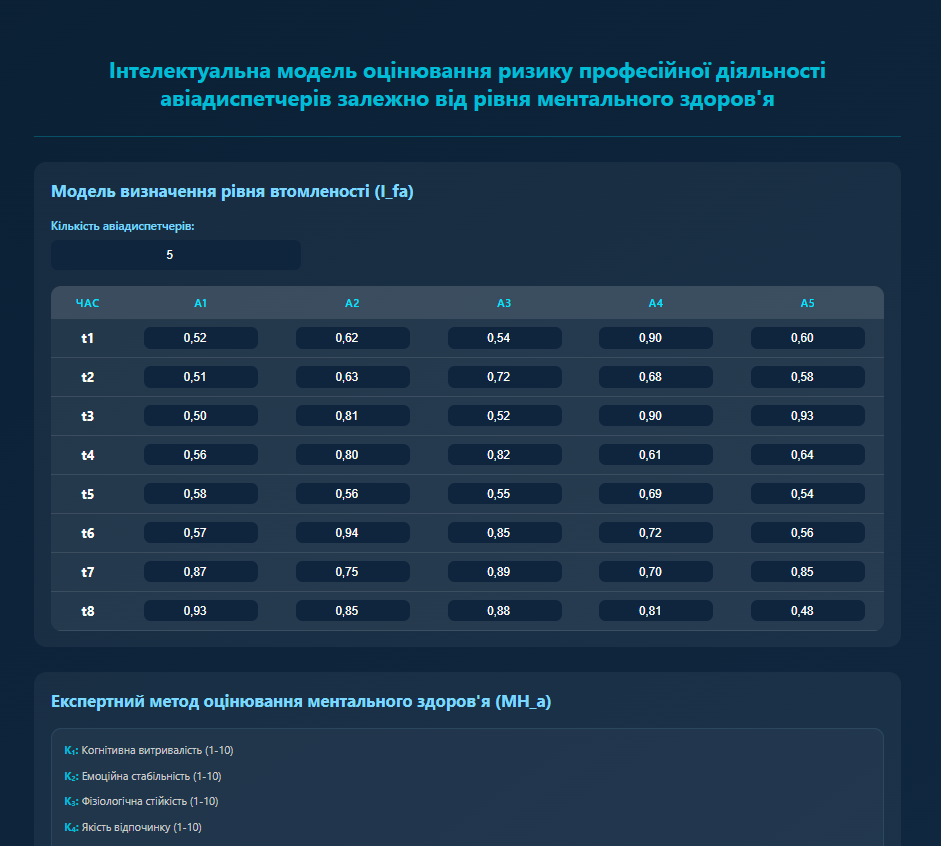The height and width of the screenshot is (846, 941).
Task: Click the t8 A3 input 0,88
Action: coord(505,611)
